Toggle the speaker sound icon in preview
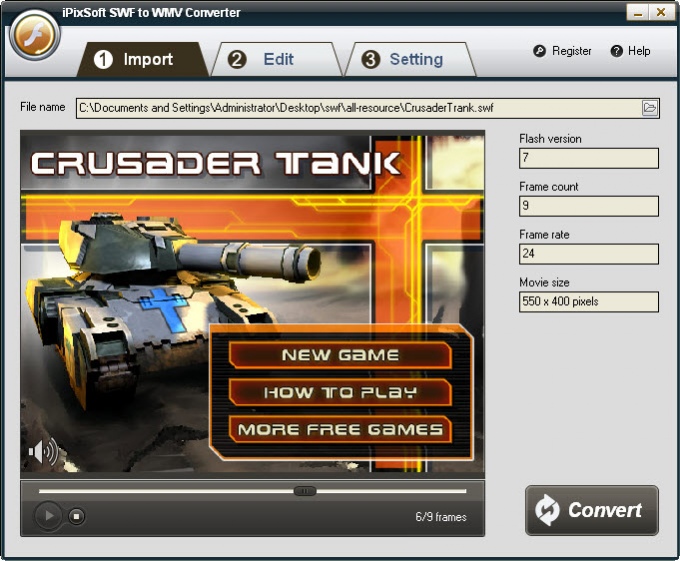680x561 pixels. (x=43, y=452)
